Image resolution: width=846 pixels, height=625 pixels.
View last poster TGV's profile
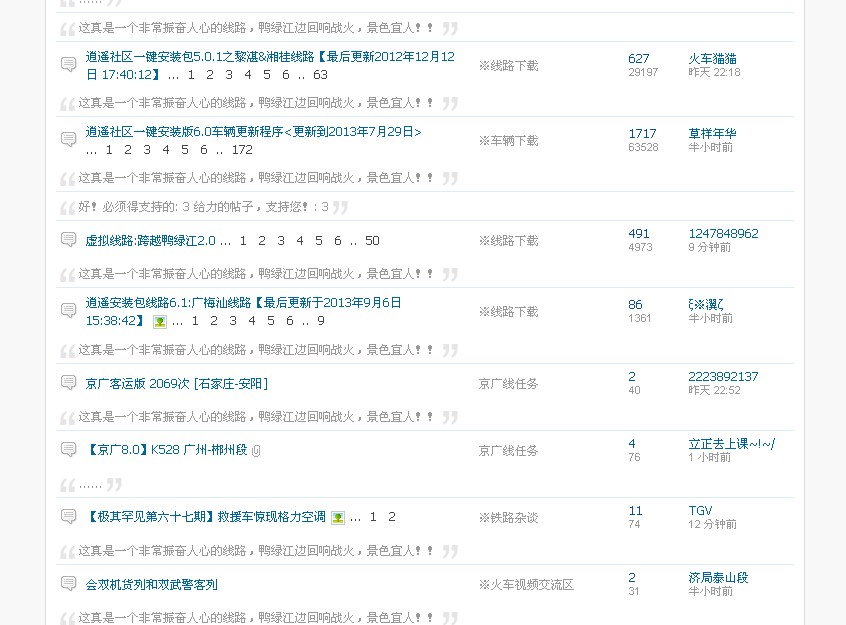coord(700,511)
